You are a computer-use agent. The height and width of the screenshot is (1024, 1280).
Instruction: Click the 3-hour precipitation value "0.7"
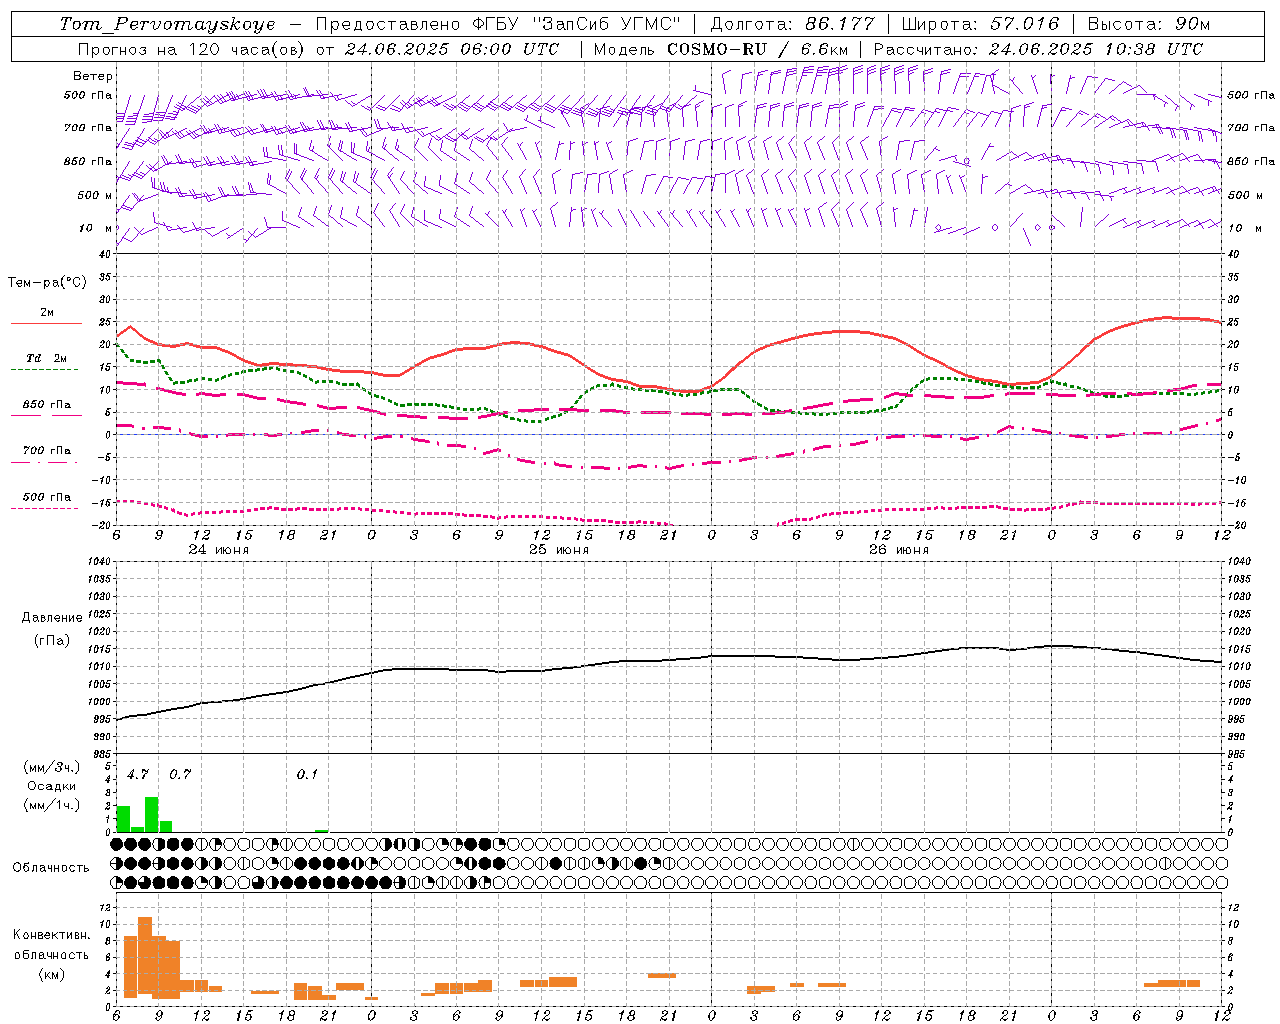(x=180, y=774)
